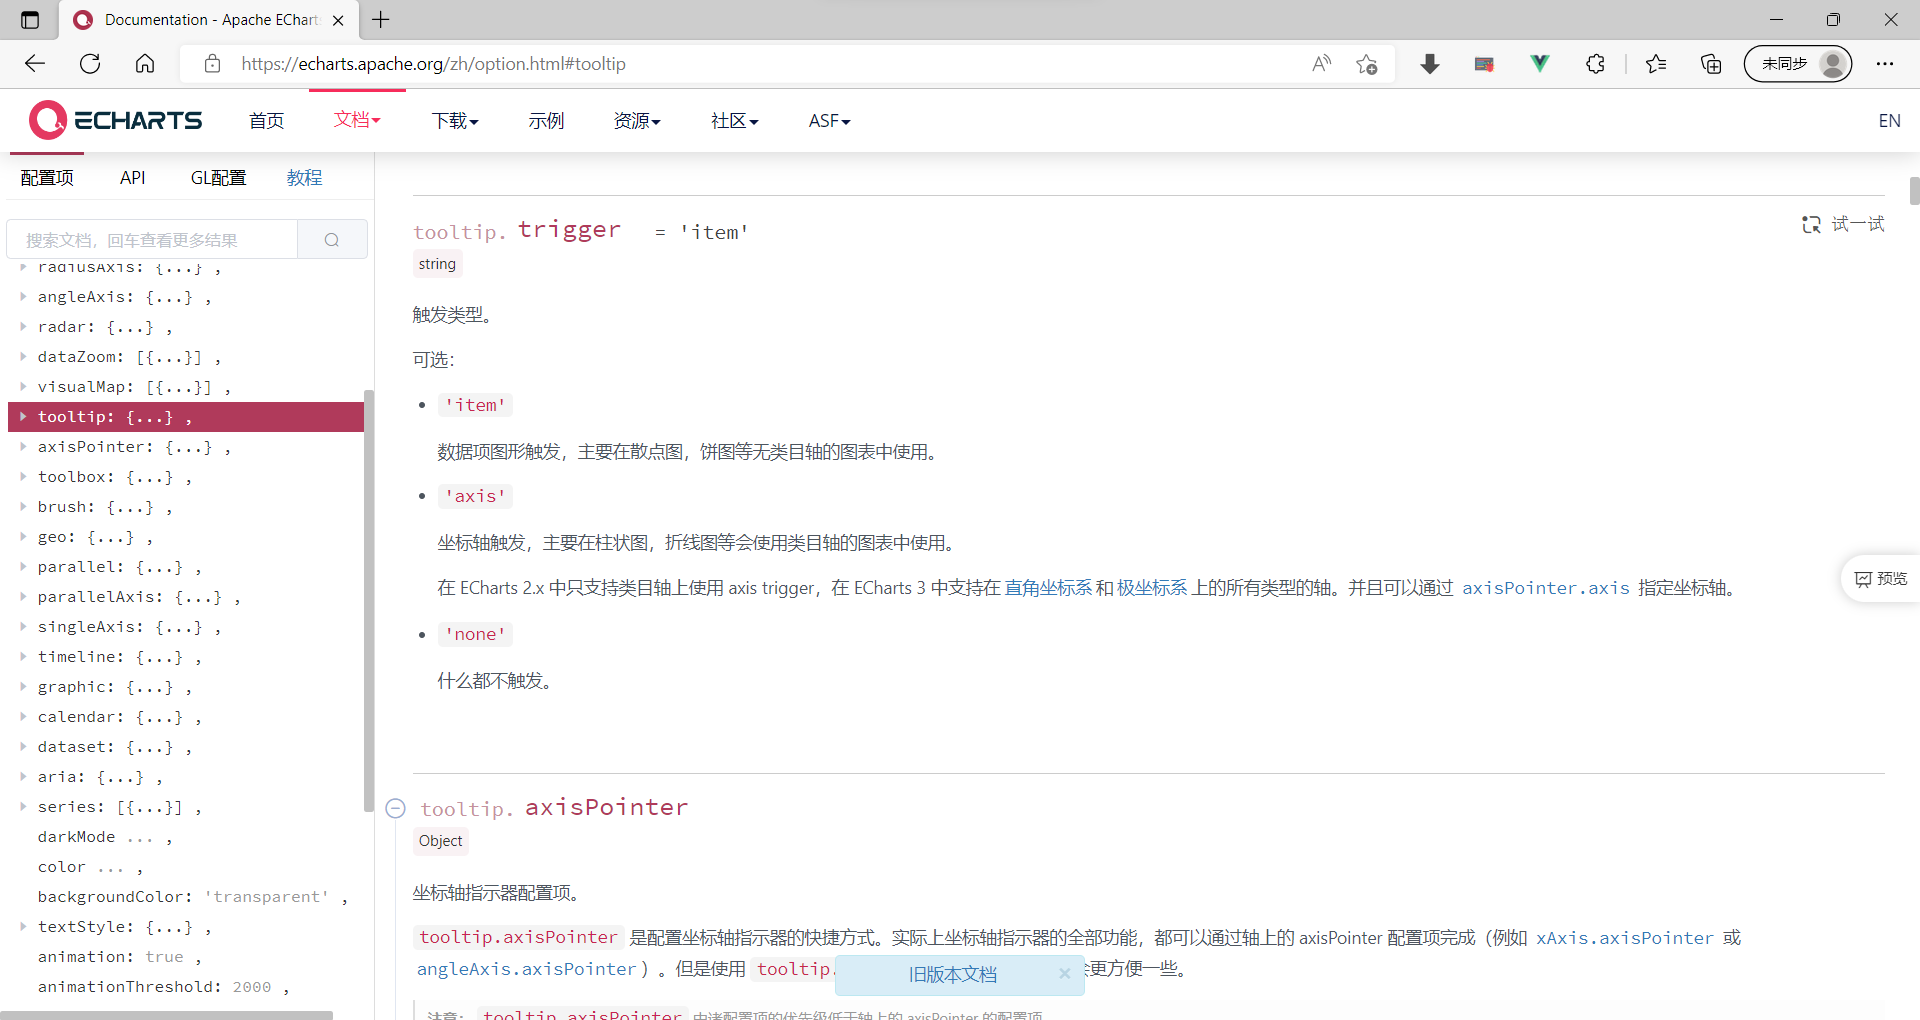Expand the radar tree node
1920x1020 pixels.
click(x=23, y=326)
